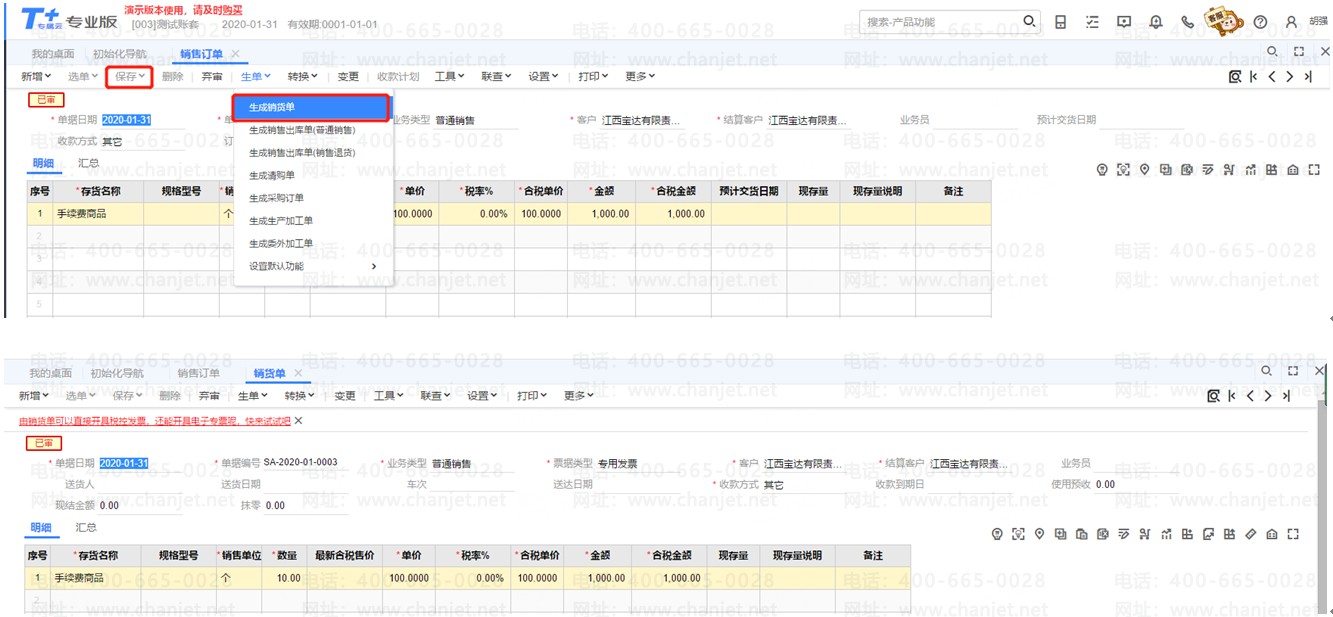Open the task checklist icon in header
This screenshot has height=617, width=1333.
pos(1092,22)
